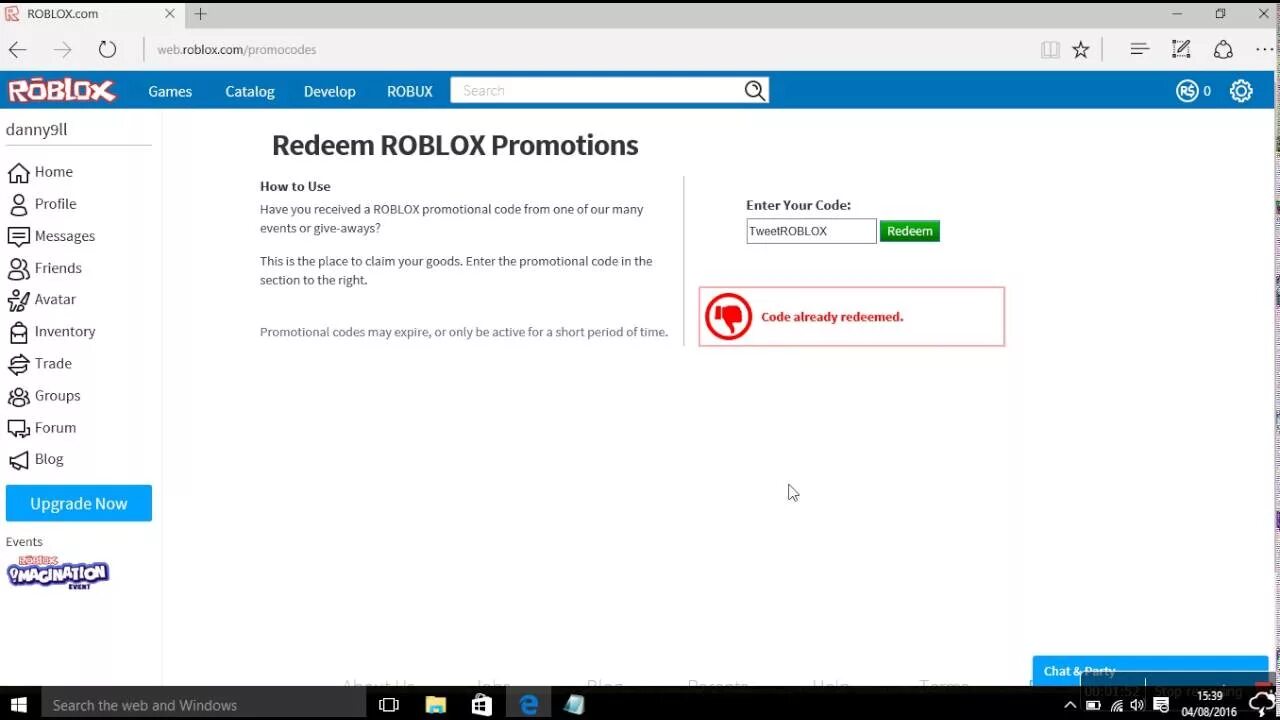Click the Edge share icon
1280x720 pixels.
(1223, 49)
